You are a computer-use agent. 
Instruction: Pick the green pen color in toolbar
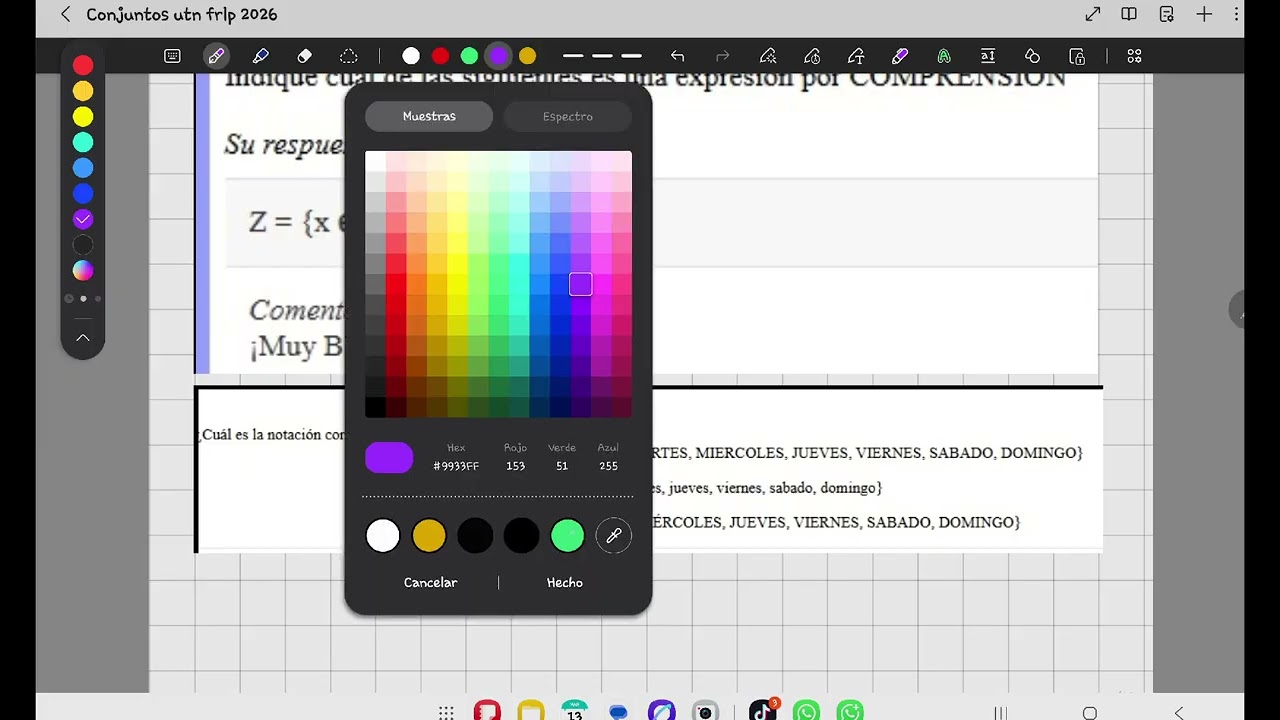pyautogui.click(x=469, y=56)
